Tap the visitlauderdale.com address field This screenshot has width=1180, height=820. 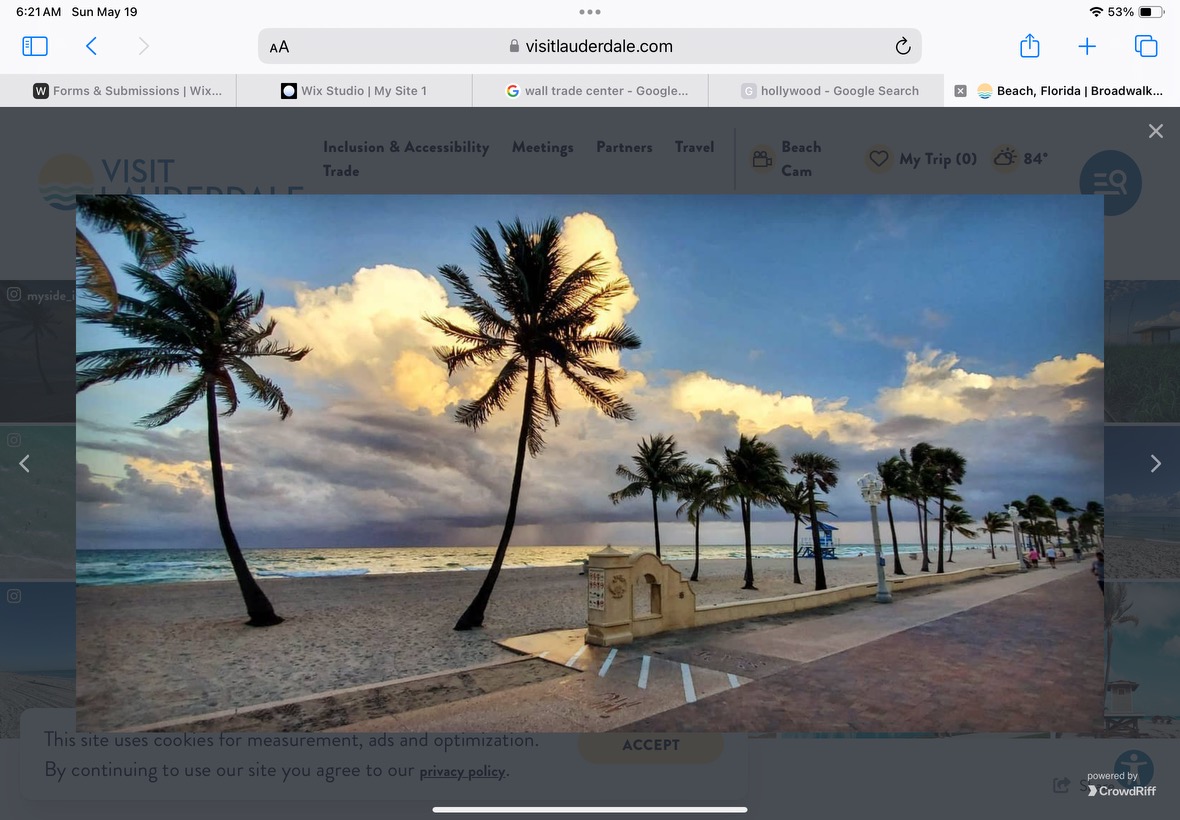click(x=590, y=47)
